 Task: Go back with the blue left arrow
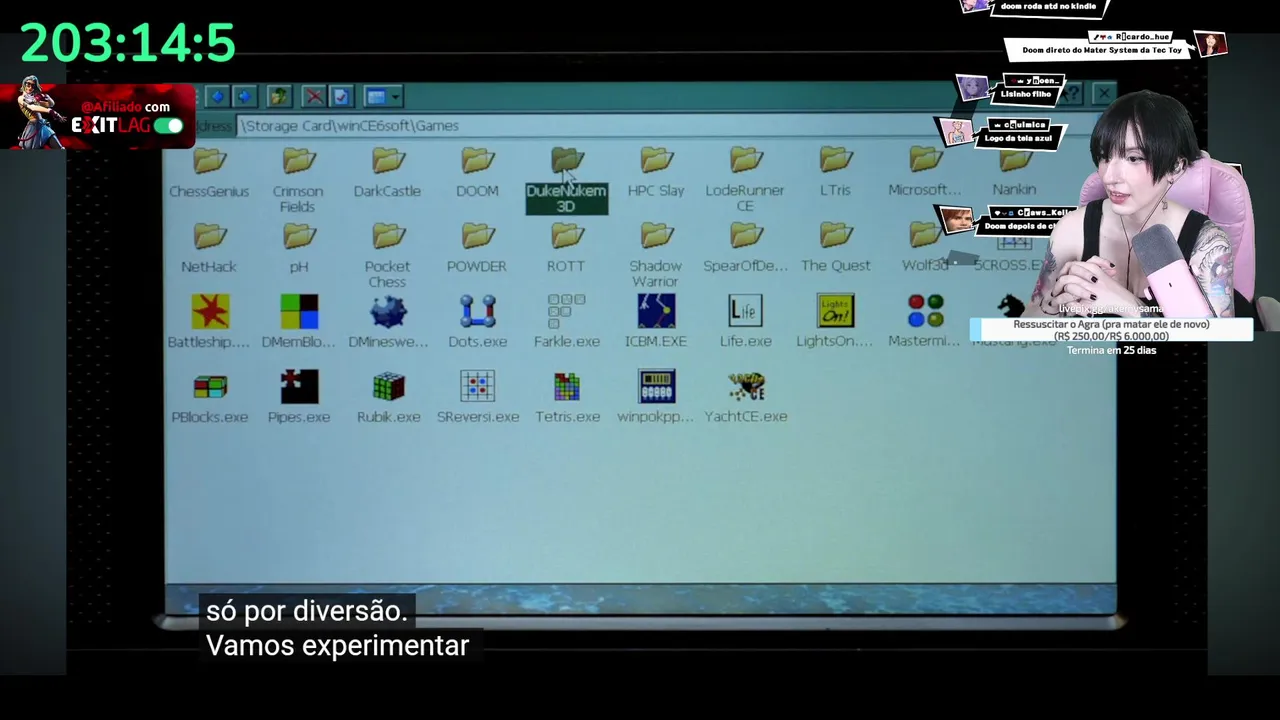216,96
